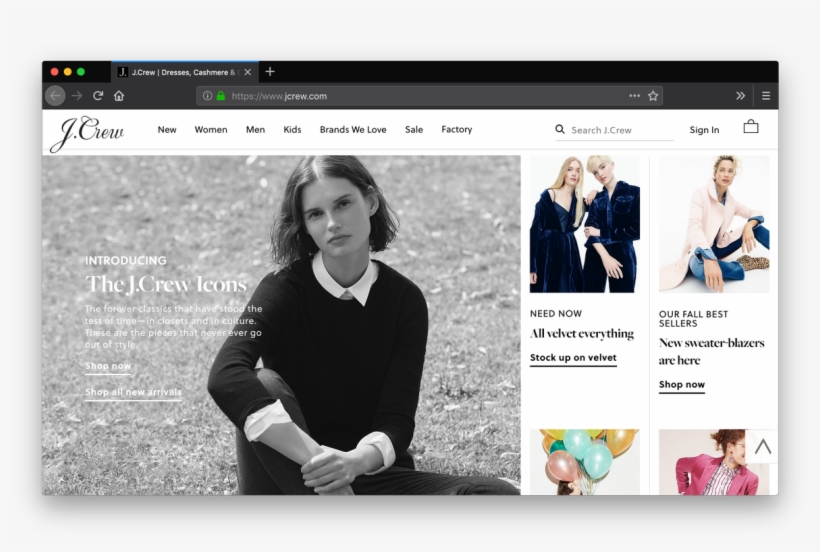Open page actions three-dot menu
The image size is (820, 552).
pyautogui.click(x=634, y=96)
